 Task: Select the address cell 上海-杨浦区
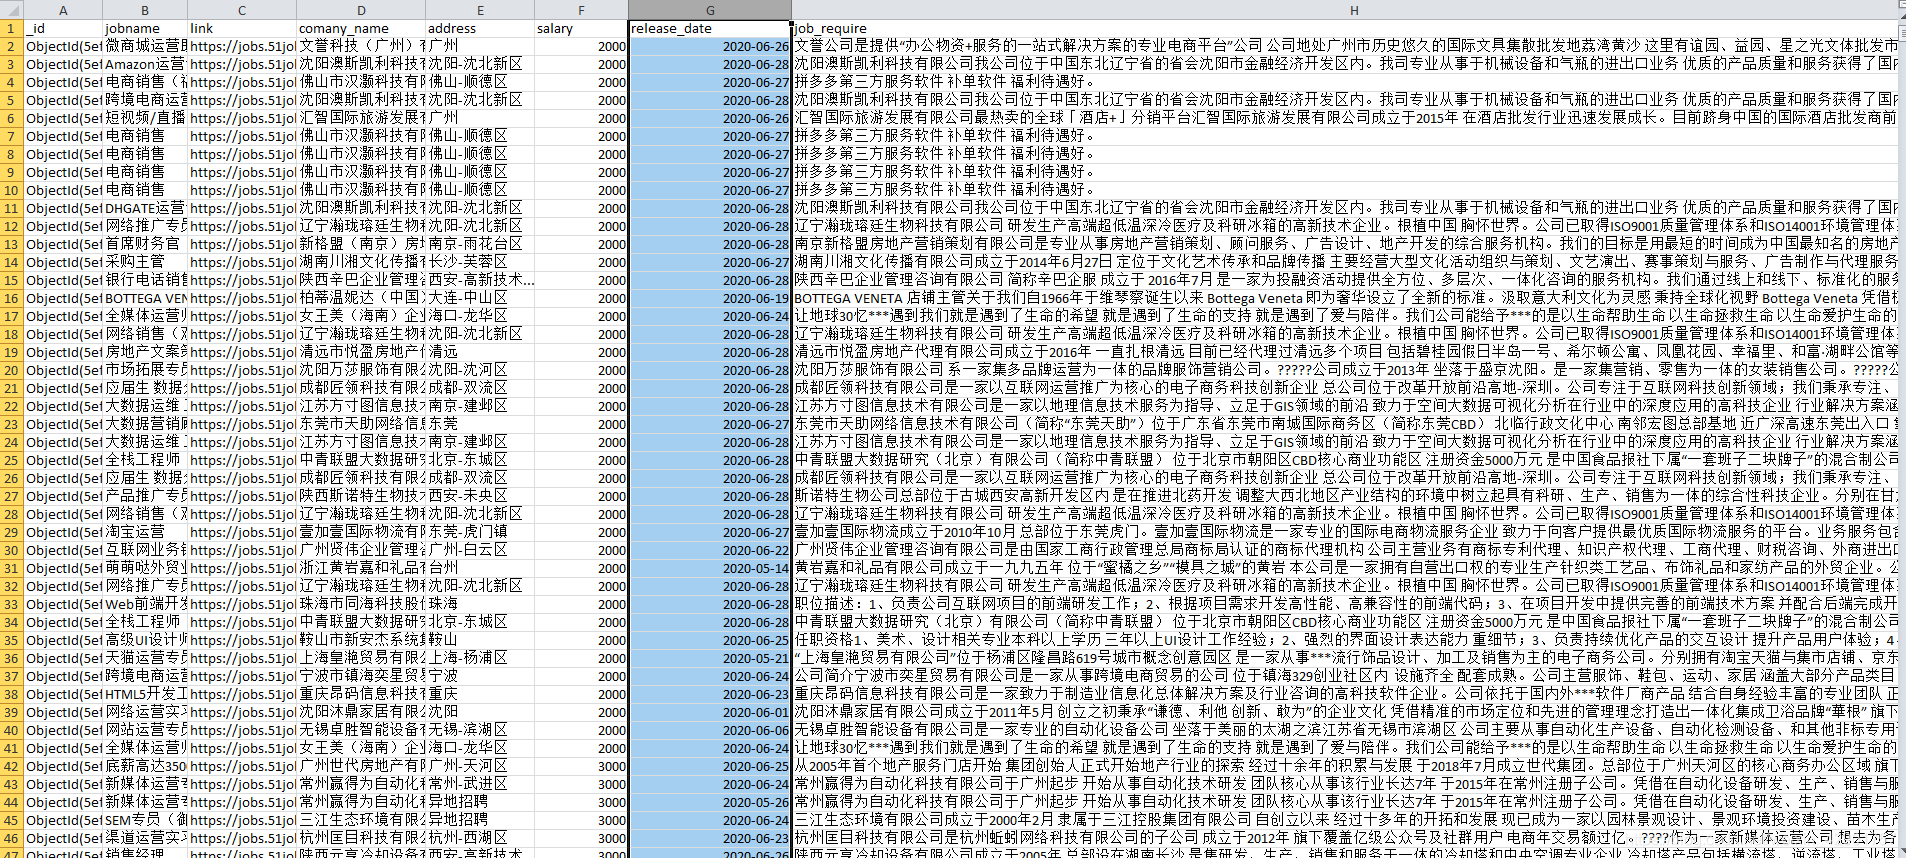coord(480,658)
